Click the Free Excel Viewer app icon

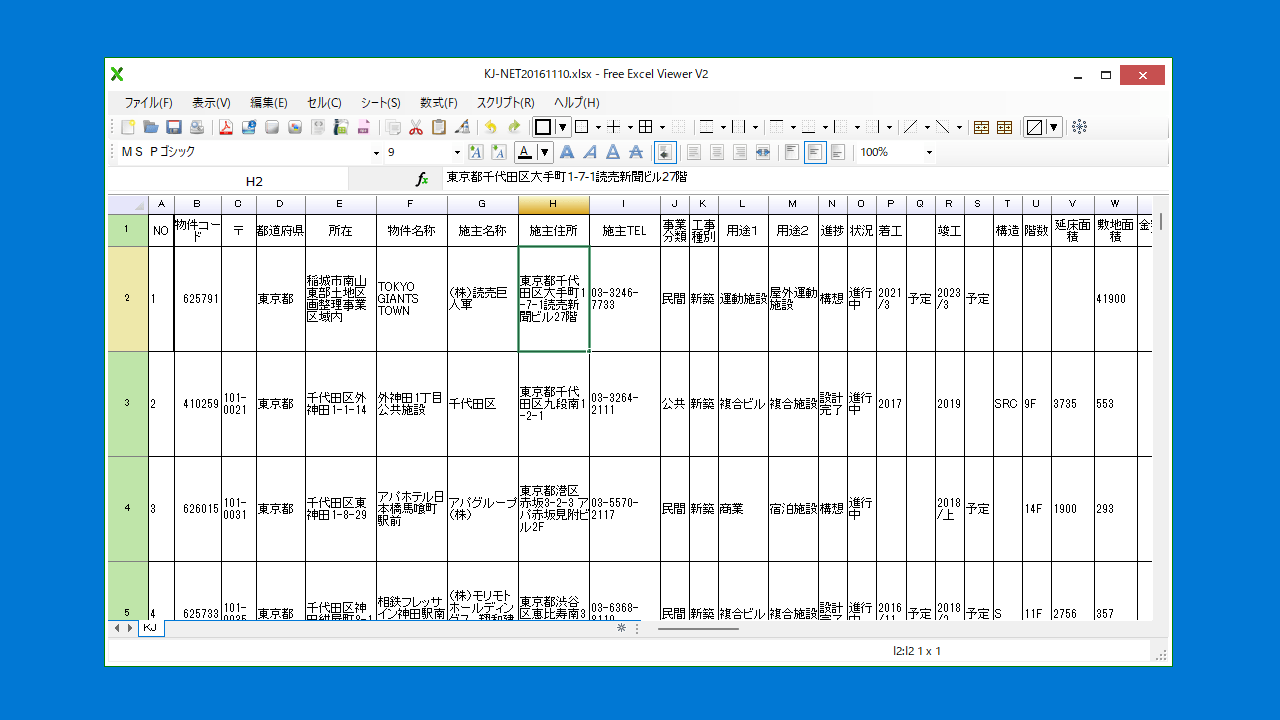pos(117,73)
